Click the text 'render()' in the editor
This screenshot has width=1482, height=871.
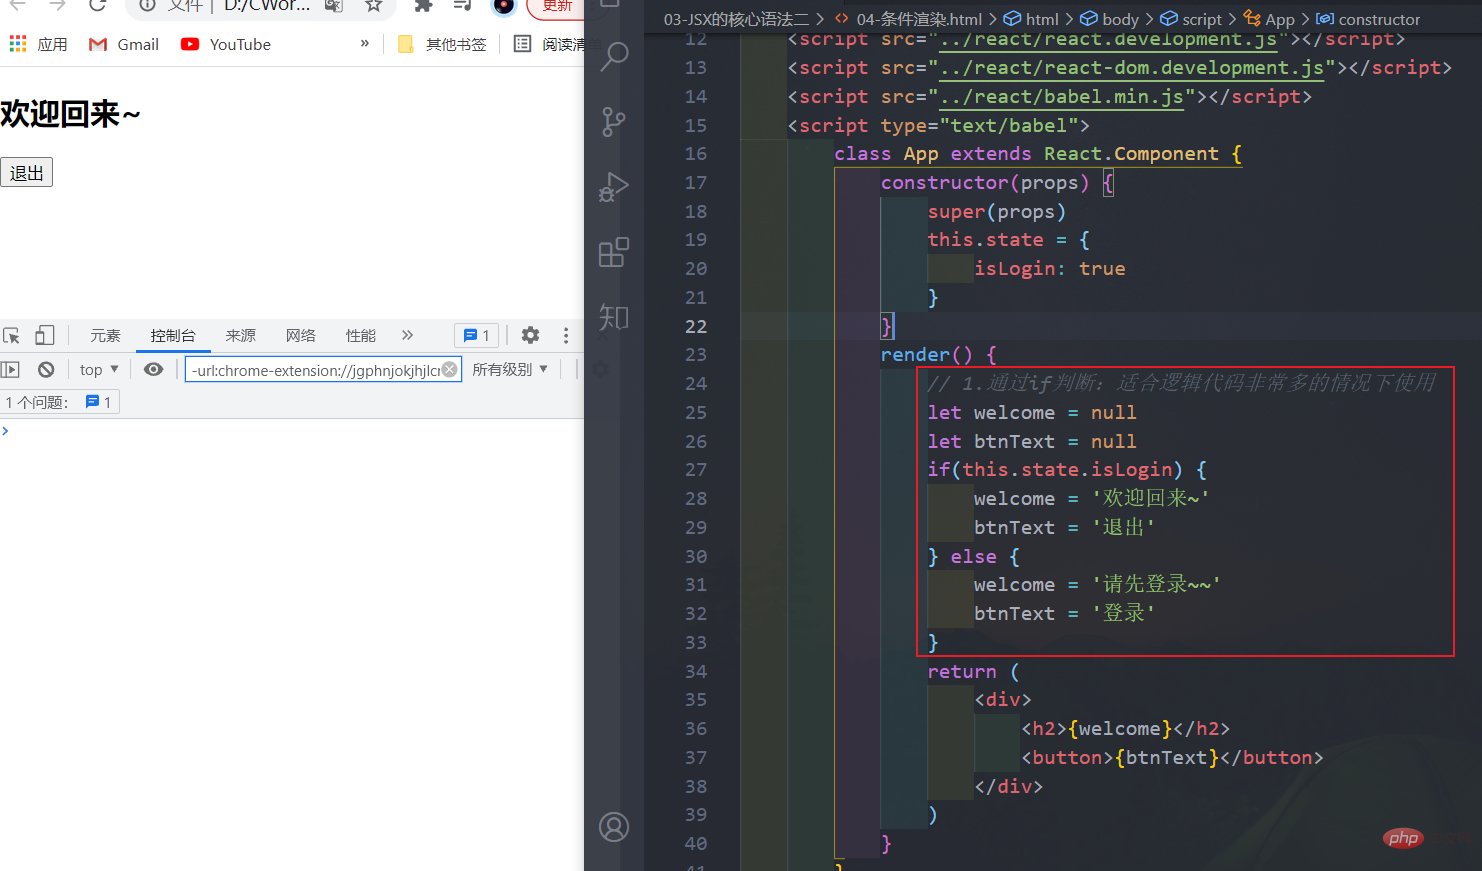(x=926, y=355)
